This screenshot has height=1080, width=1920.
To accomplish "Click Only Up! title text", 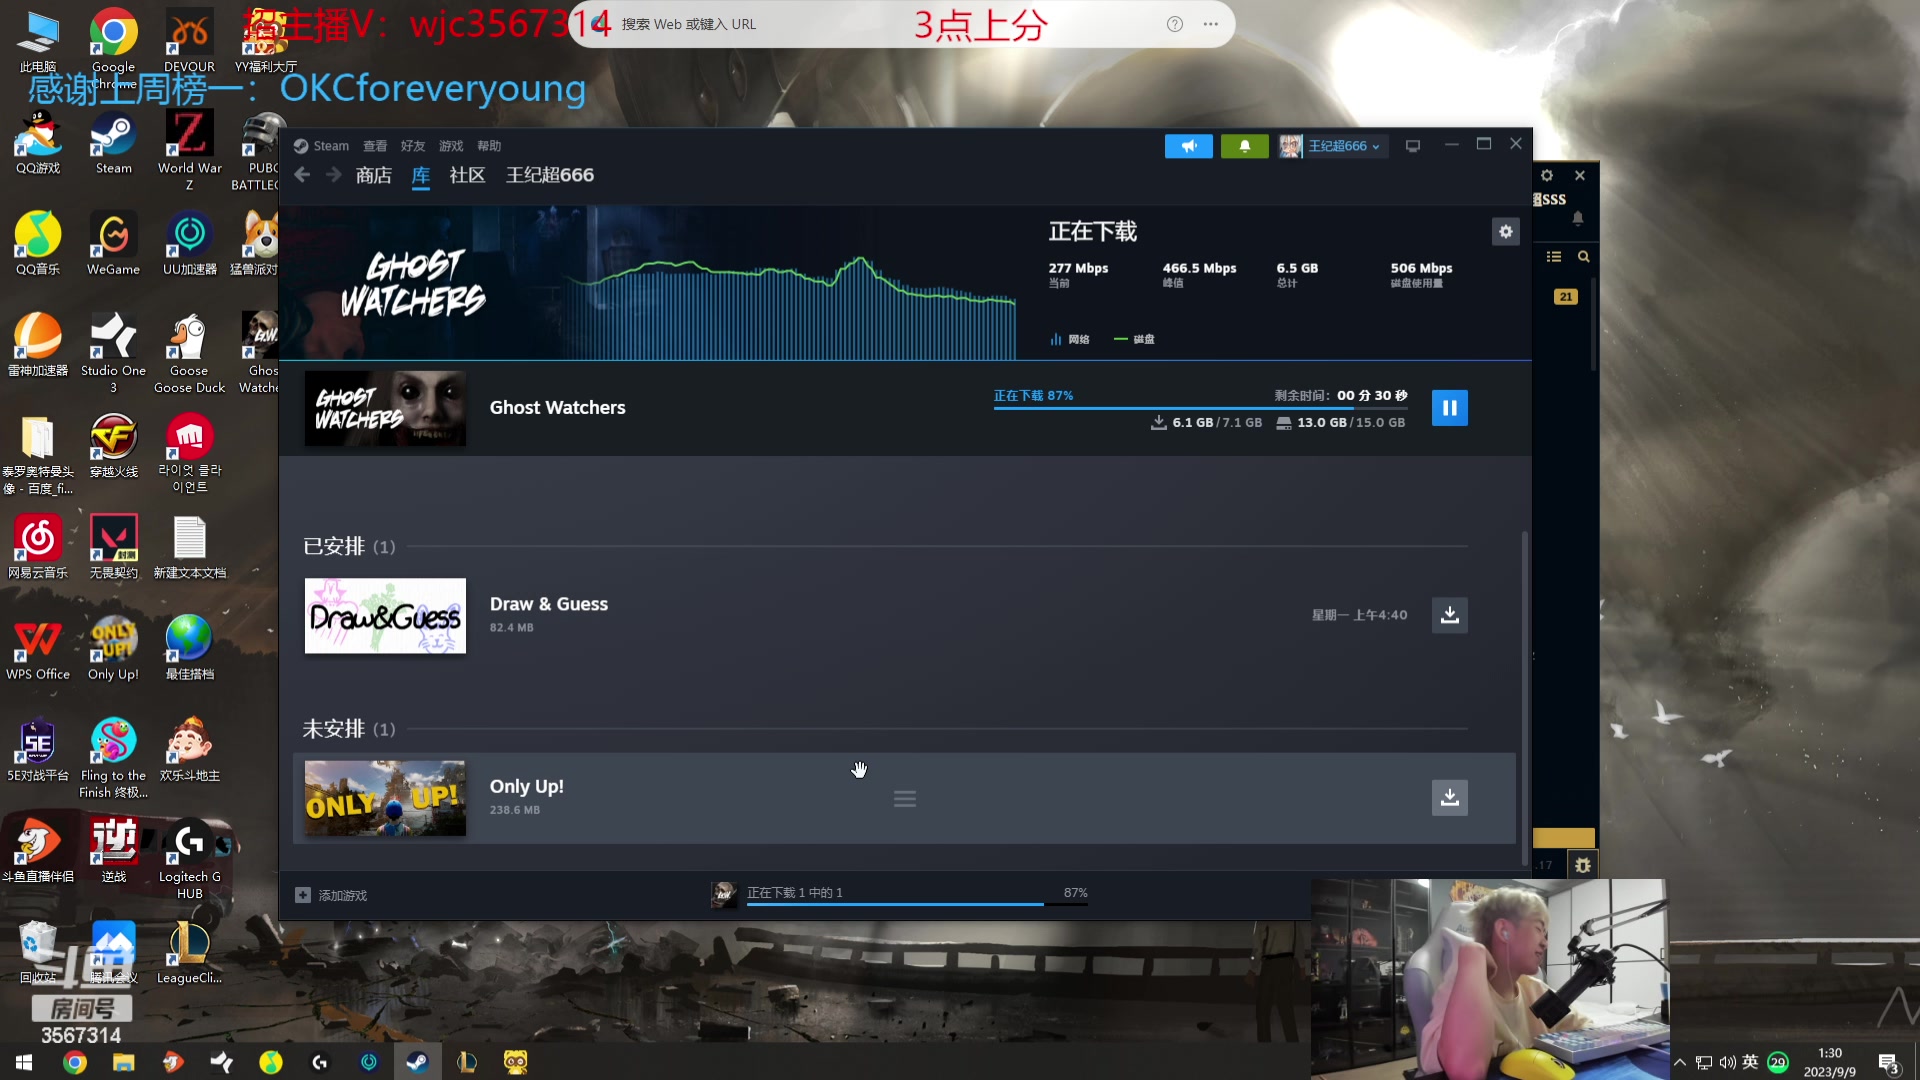I will click(526, 786).
